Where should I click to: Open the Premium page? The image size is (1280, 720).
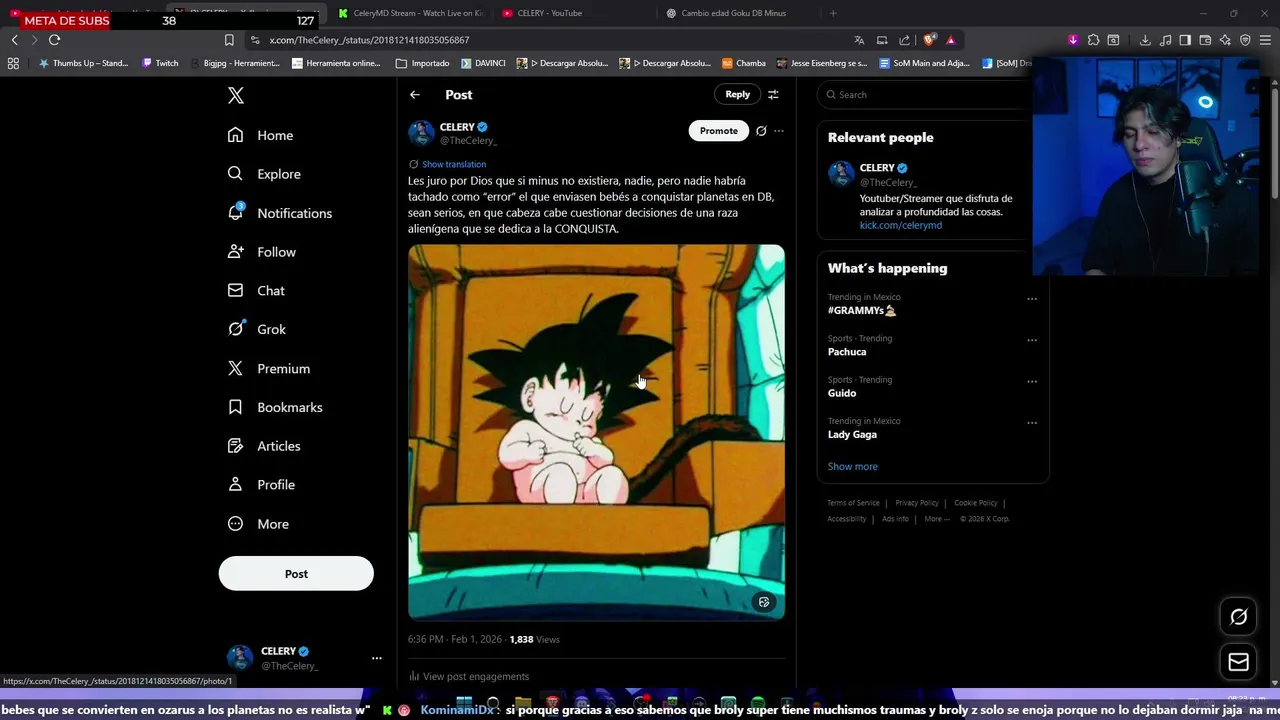point(268,368)
